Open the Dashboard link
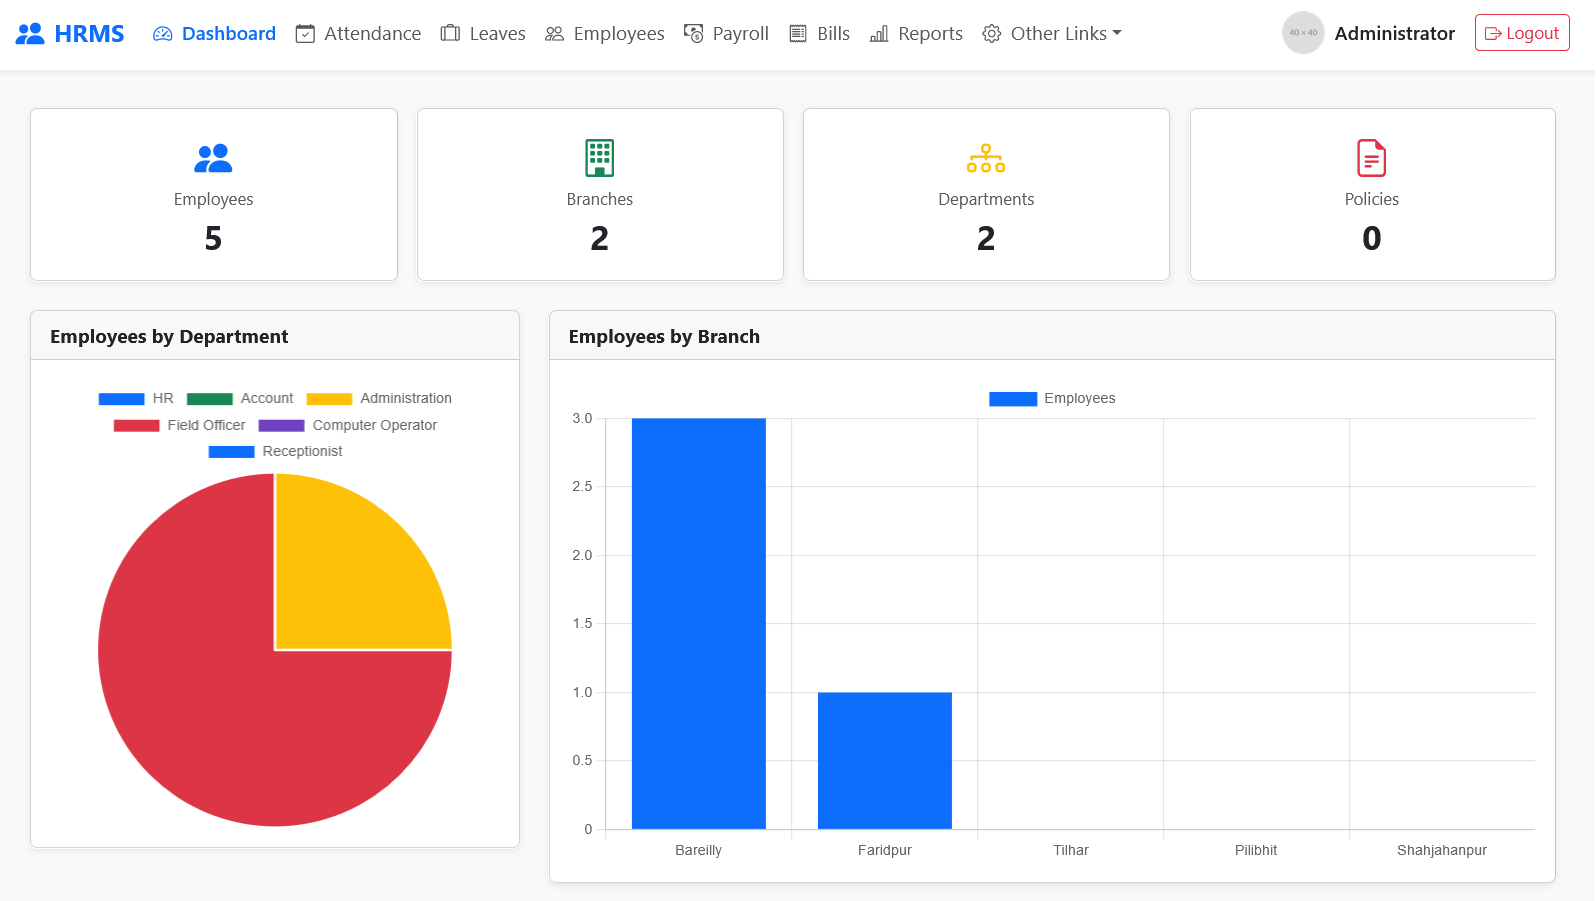This screenshot has width=1596, height=901. (x=214, y=34)
